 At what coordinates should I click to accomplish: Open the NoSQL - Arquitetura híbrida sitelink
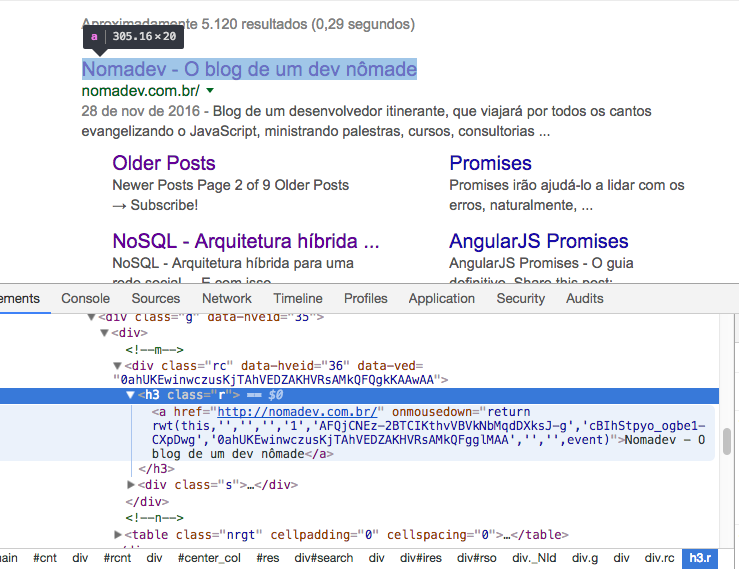(x=246, y=241)
